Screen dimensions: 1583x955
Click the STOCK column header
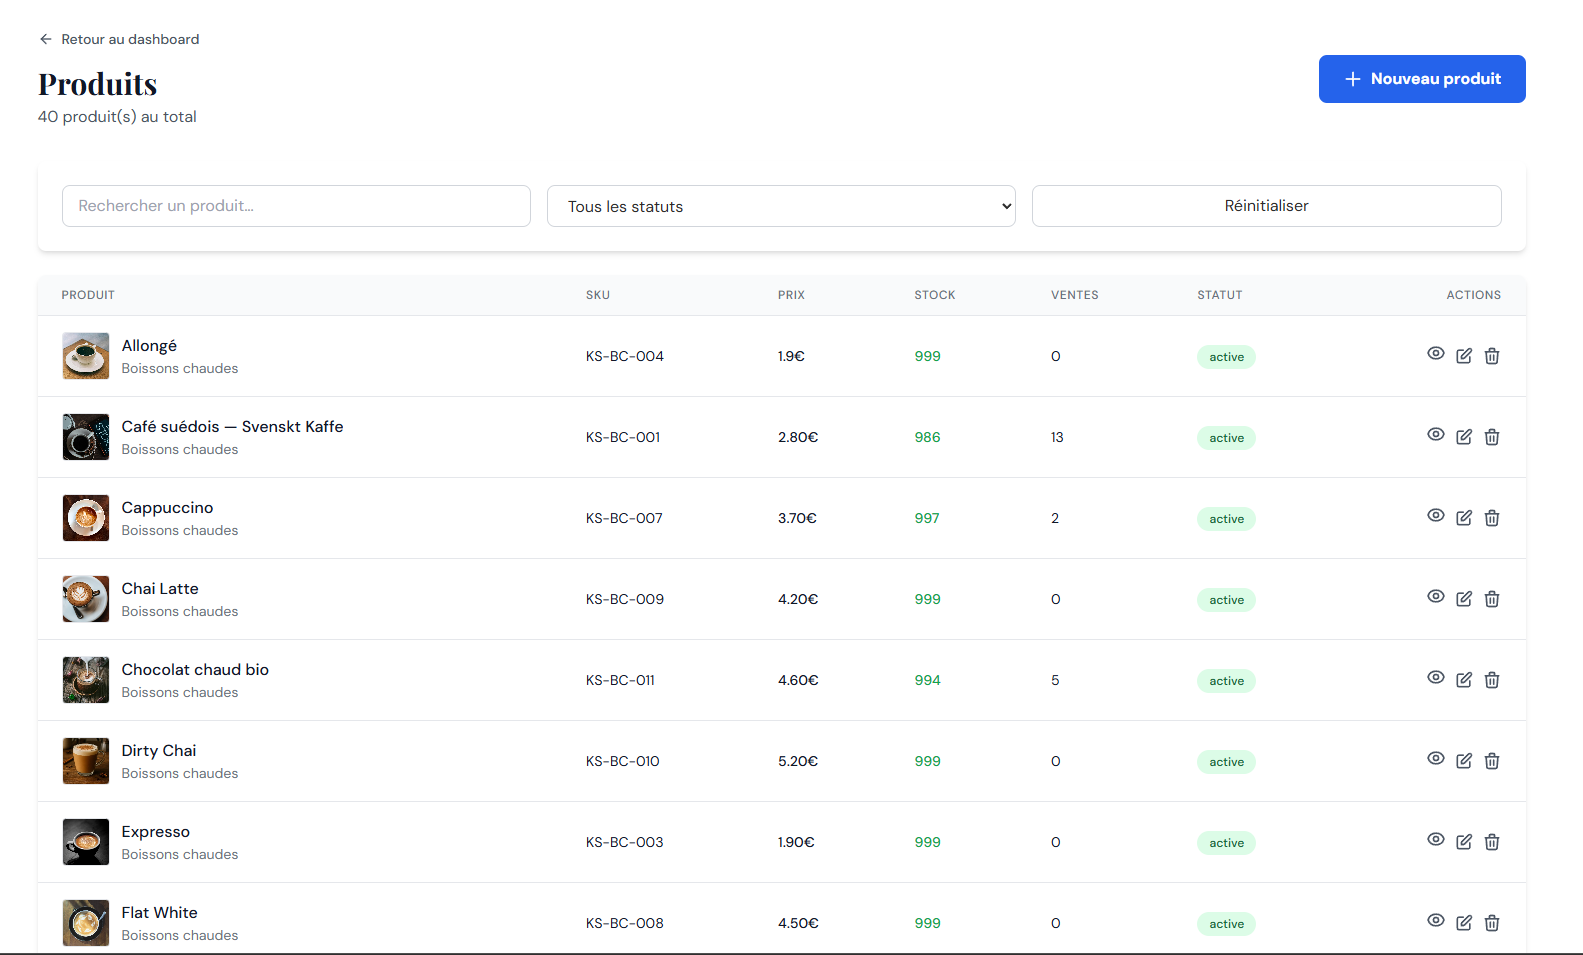934,295
